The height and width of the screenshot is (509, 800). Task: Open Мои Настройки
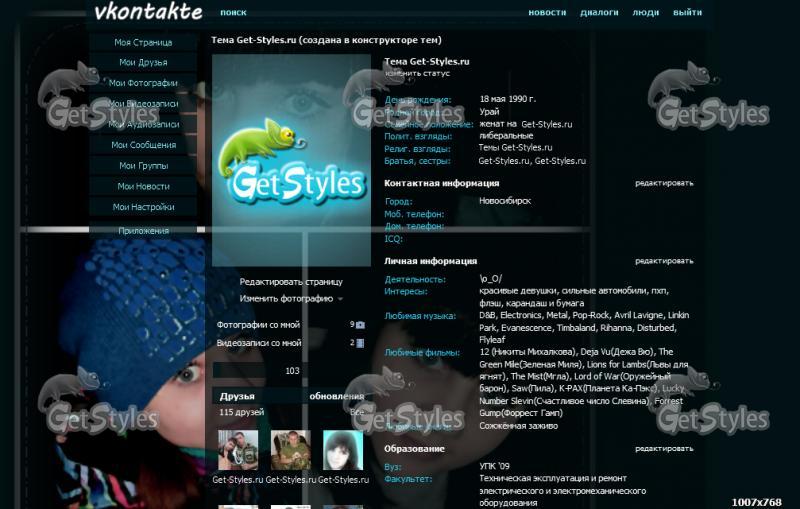point(143,207)
